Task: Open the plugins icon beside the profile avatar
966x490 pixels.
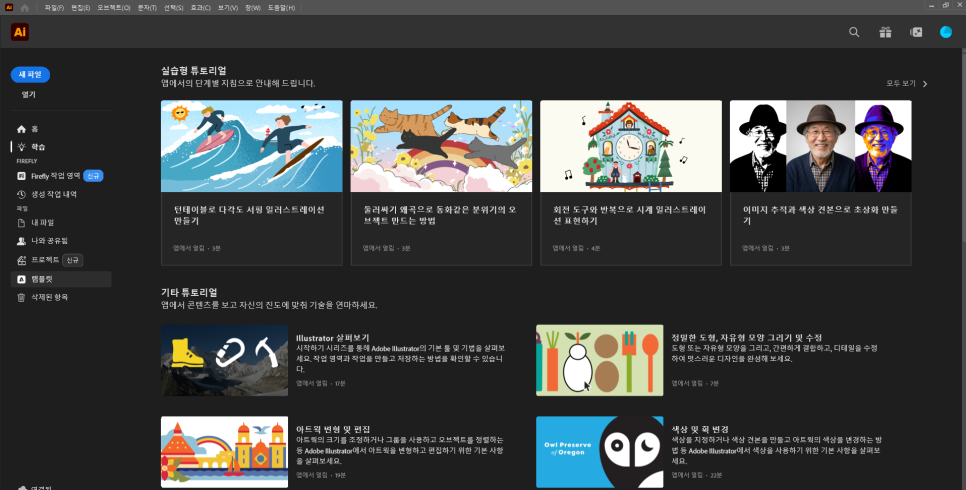Action: pyautogui.click(x=916, y=32)
